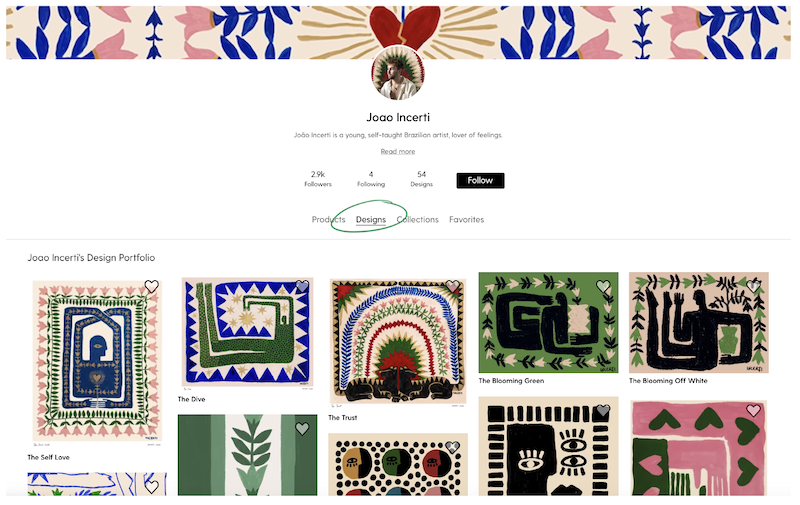
Task: Expand bio with Read more link
Action: pyautogui.click(x=398, y=152)
